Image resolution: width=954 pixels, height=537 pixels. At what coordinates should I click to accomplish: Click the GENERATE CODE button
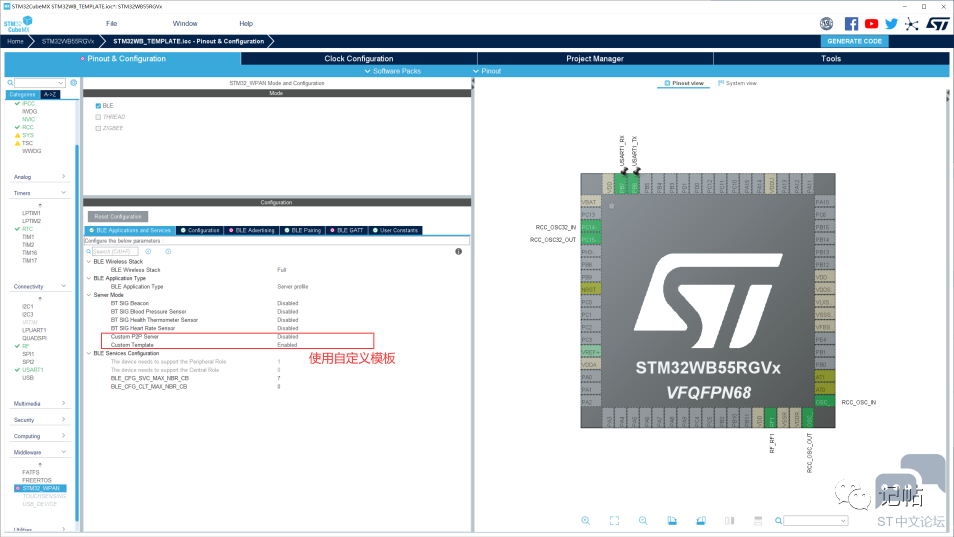(x=854, y=41)
